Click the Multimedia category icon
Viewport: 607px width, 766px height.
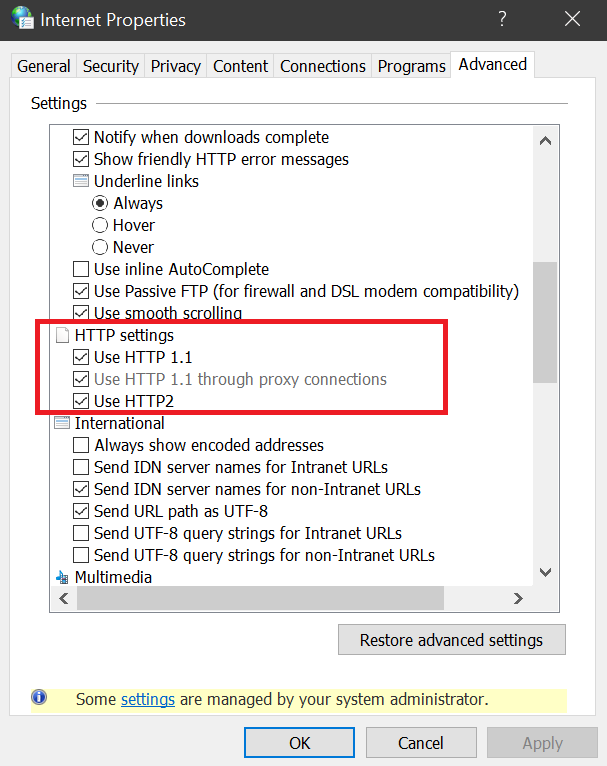click(x=62, y=577)
